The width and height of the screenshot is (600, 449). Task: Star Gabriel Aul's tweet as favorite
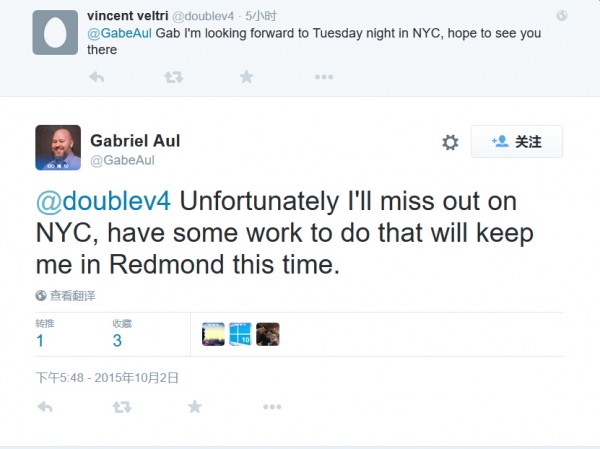[194, 407]
